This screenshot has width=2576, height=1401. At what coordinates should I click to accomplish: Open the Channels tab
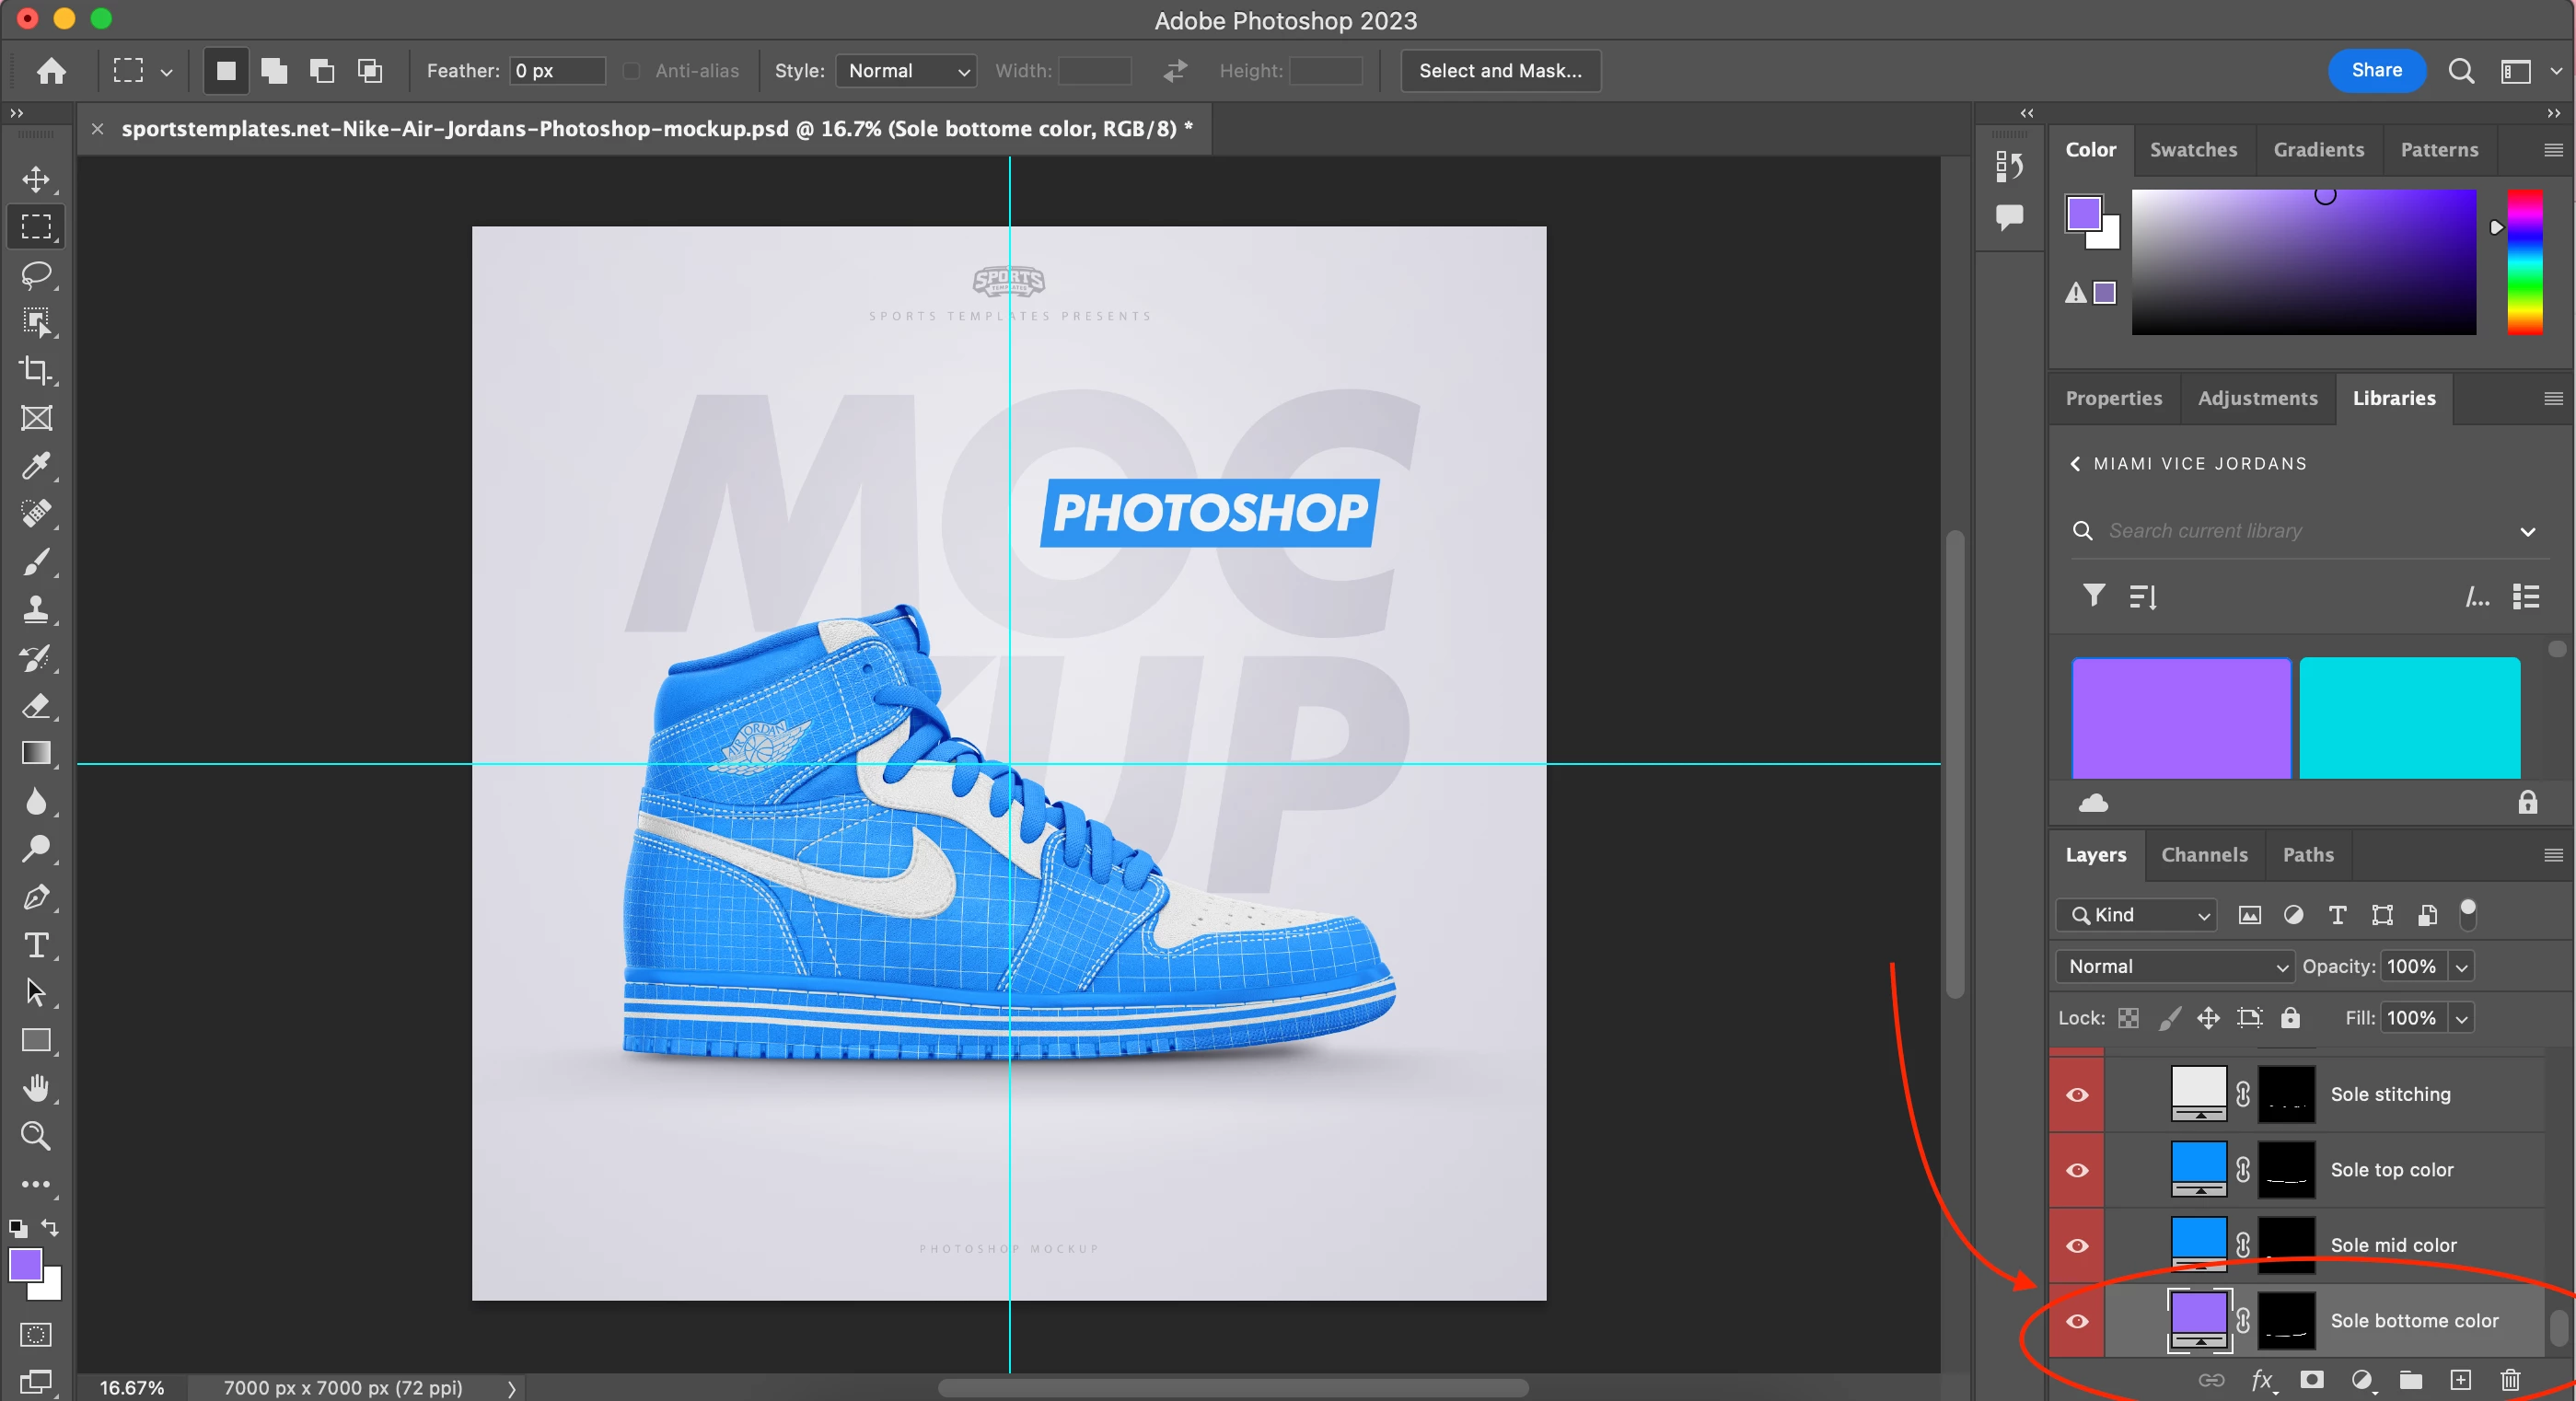(2204, 855)
